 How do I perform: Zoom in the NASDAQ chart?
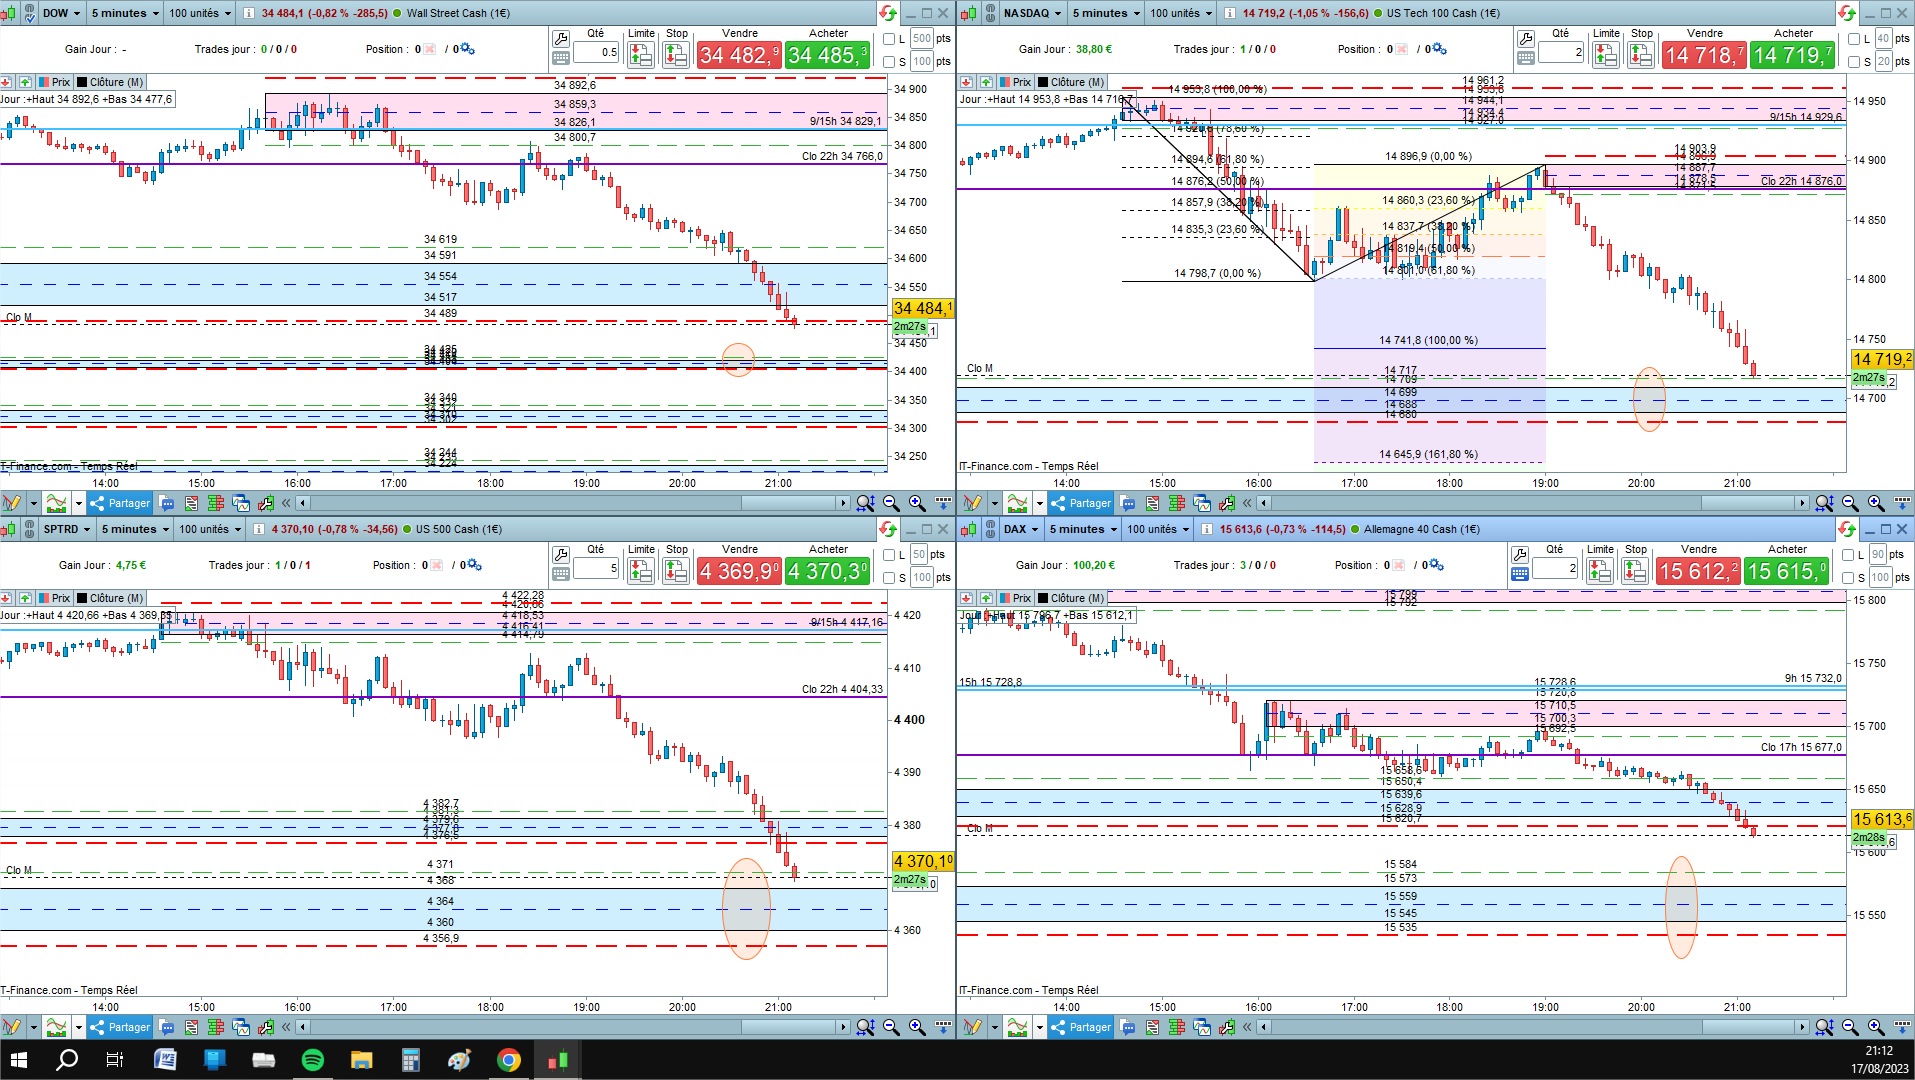tap(1876, 503)
